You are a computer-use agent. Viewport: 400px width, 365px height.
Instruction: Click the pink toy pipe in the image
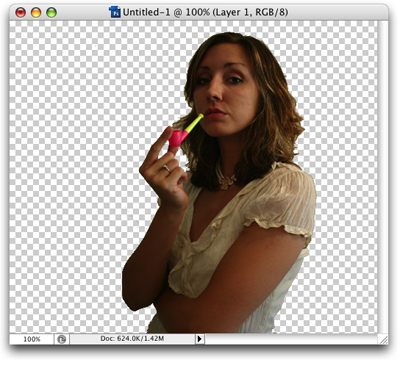point(185,131)
